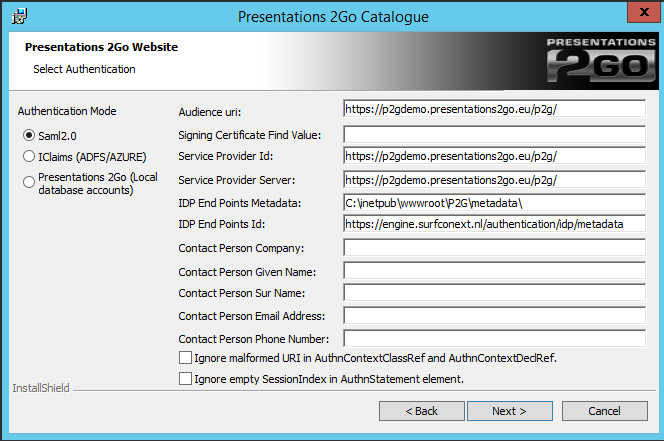The image size is (664, 441).
Task: Click the Presentations 2Go logo banner
Action: pyautogui.click(x=601, y=60)
